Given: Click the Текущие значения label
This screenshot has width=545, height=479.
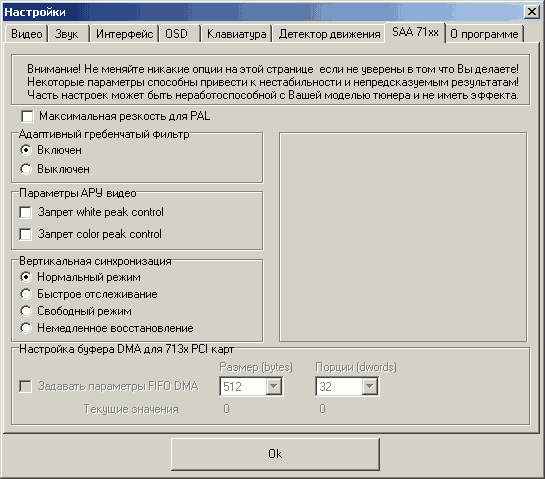Looking at the screenshot, I should pos(131,409).
